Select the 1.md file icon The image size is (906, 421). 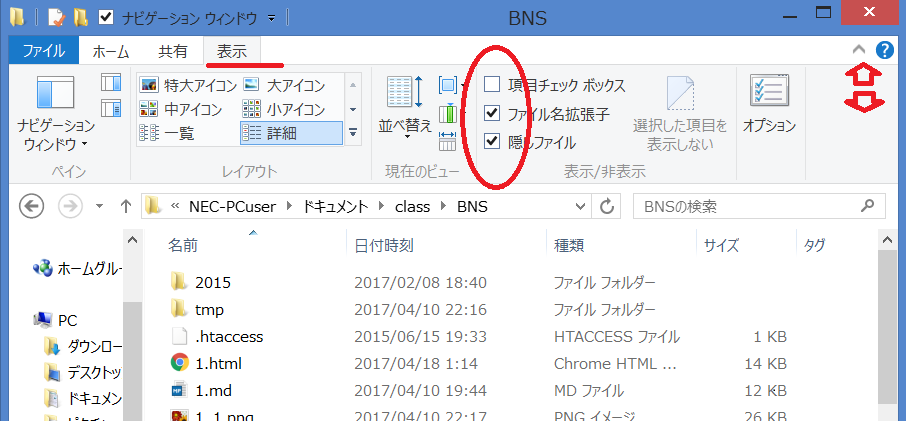tap(180, 390)
